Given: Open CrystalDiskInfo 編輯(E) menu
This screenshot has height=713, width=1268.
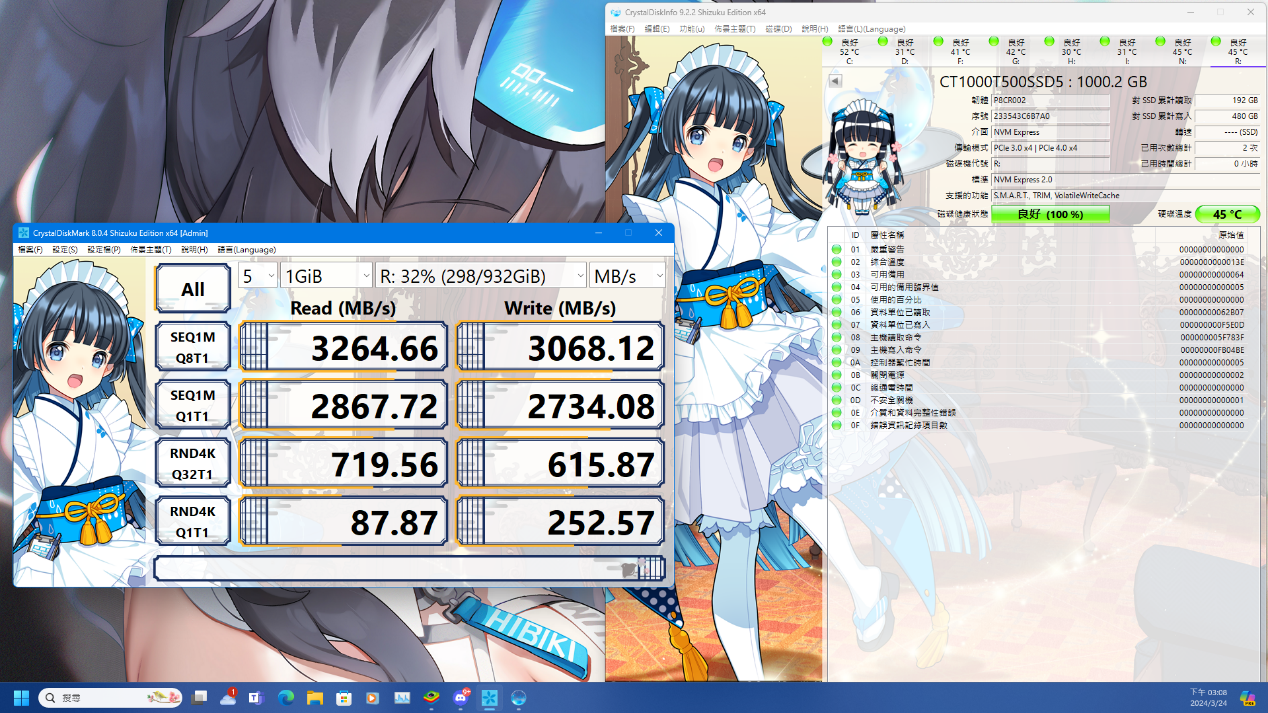Looking at the screenshot, I should pos(657,29).
